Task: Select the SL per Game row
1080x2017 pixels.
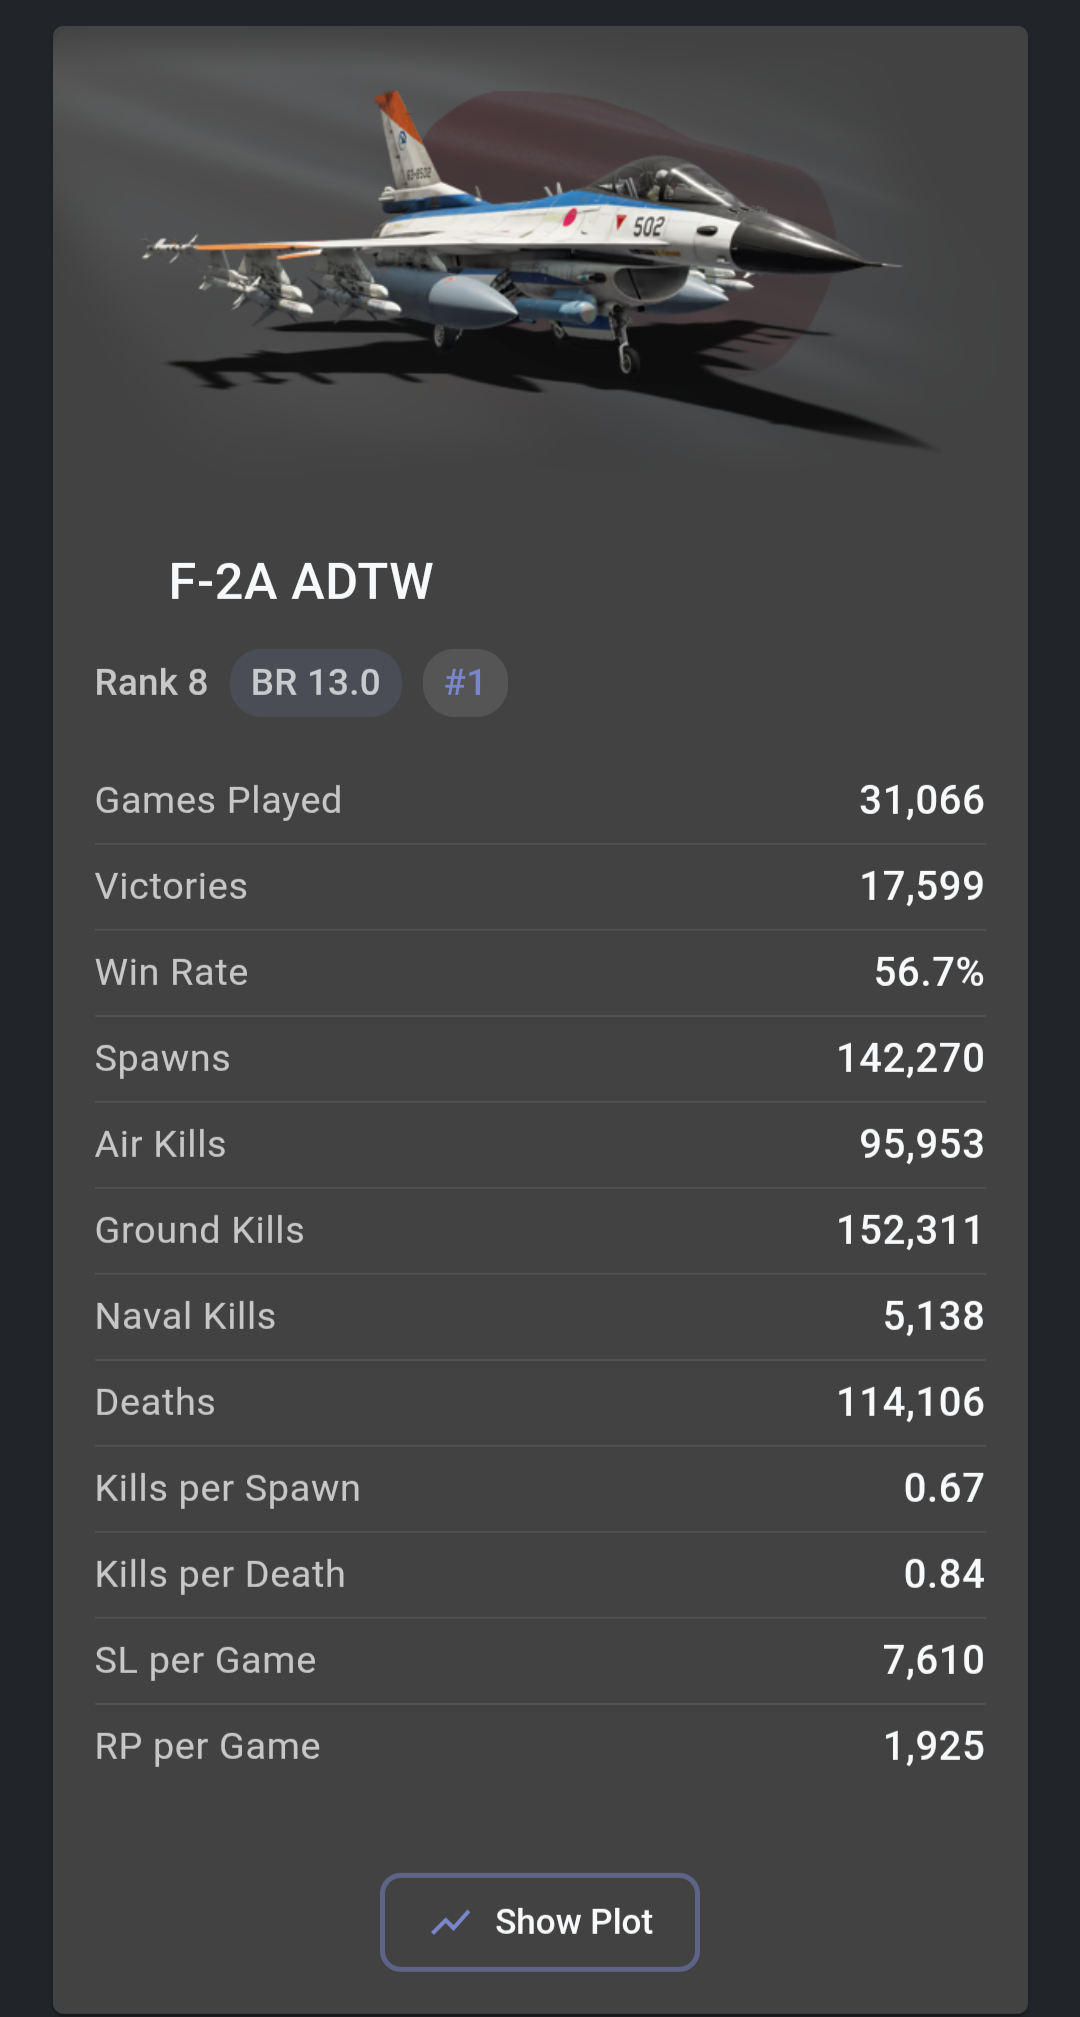Action: coord(540,1660)
